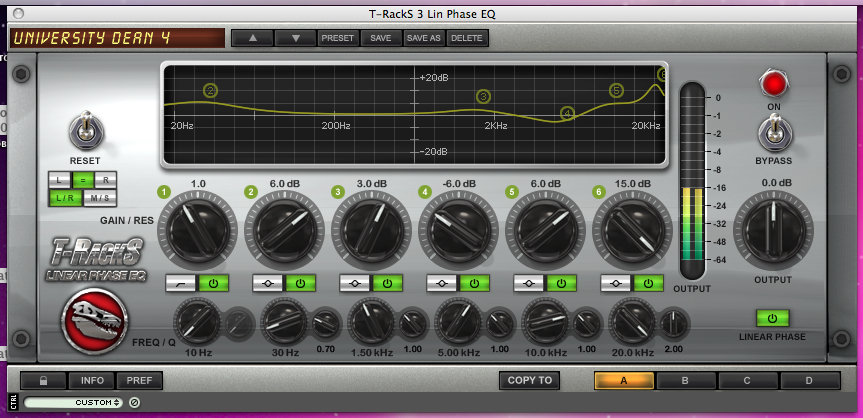Screen dimensions: 863x418
Task: Flip the RESET toggle switch
Action: (85, 131)
